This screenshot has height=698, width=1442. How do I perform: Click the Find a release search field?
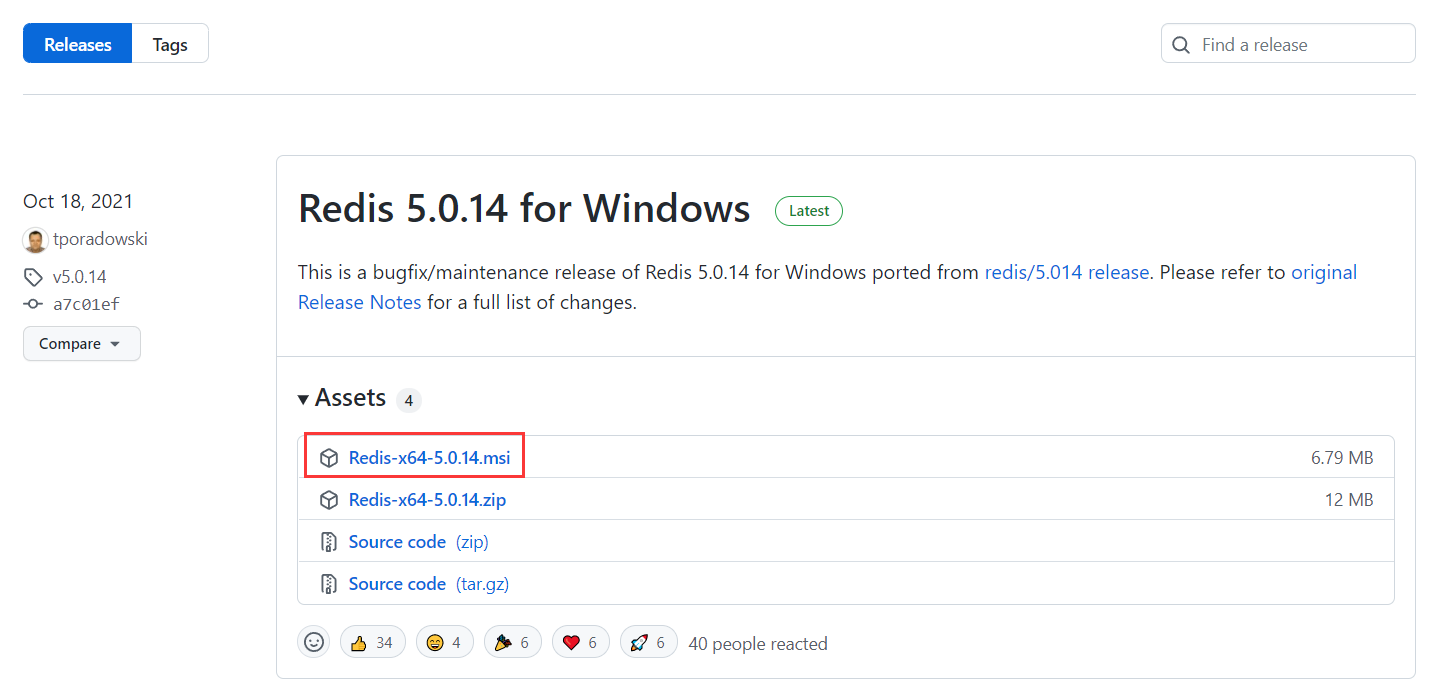(x=1300, y=45)
